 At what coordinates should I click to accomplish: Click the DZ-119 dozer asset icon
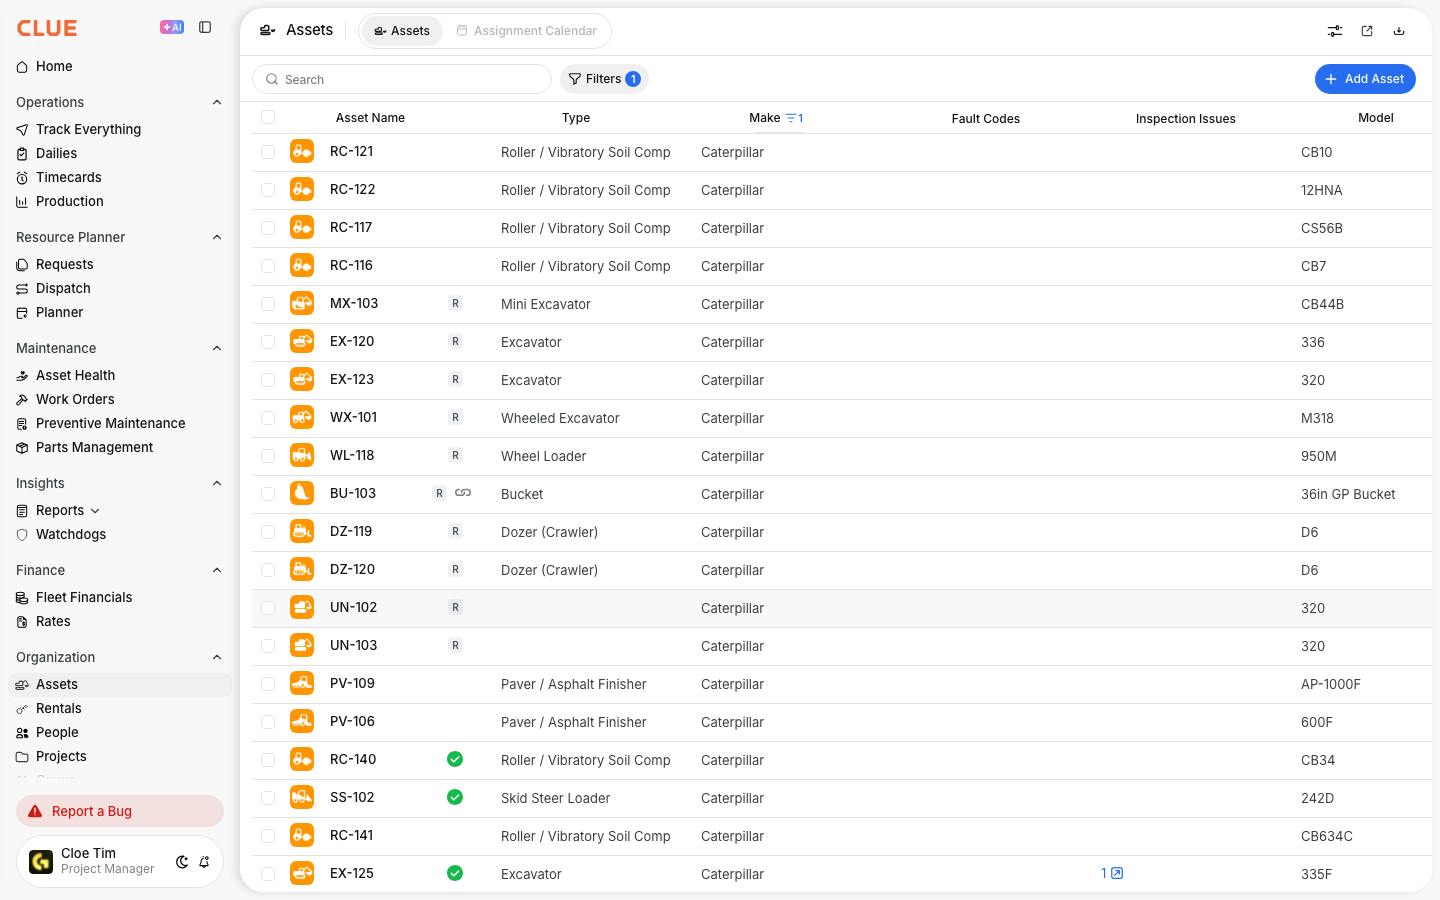tap(302, 531)
